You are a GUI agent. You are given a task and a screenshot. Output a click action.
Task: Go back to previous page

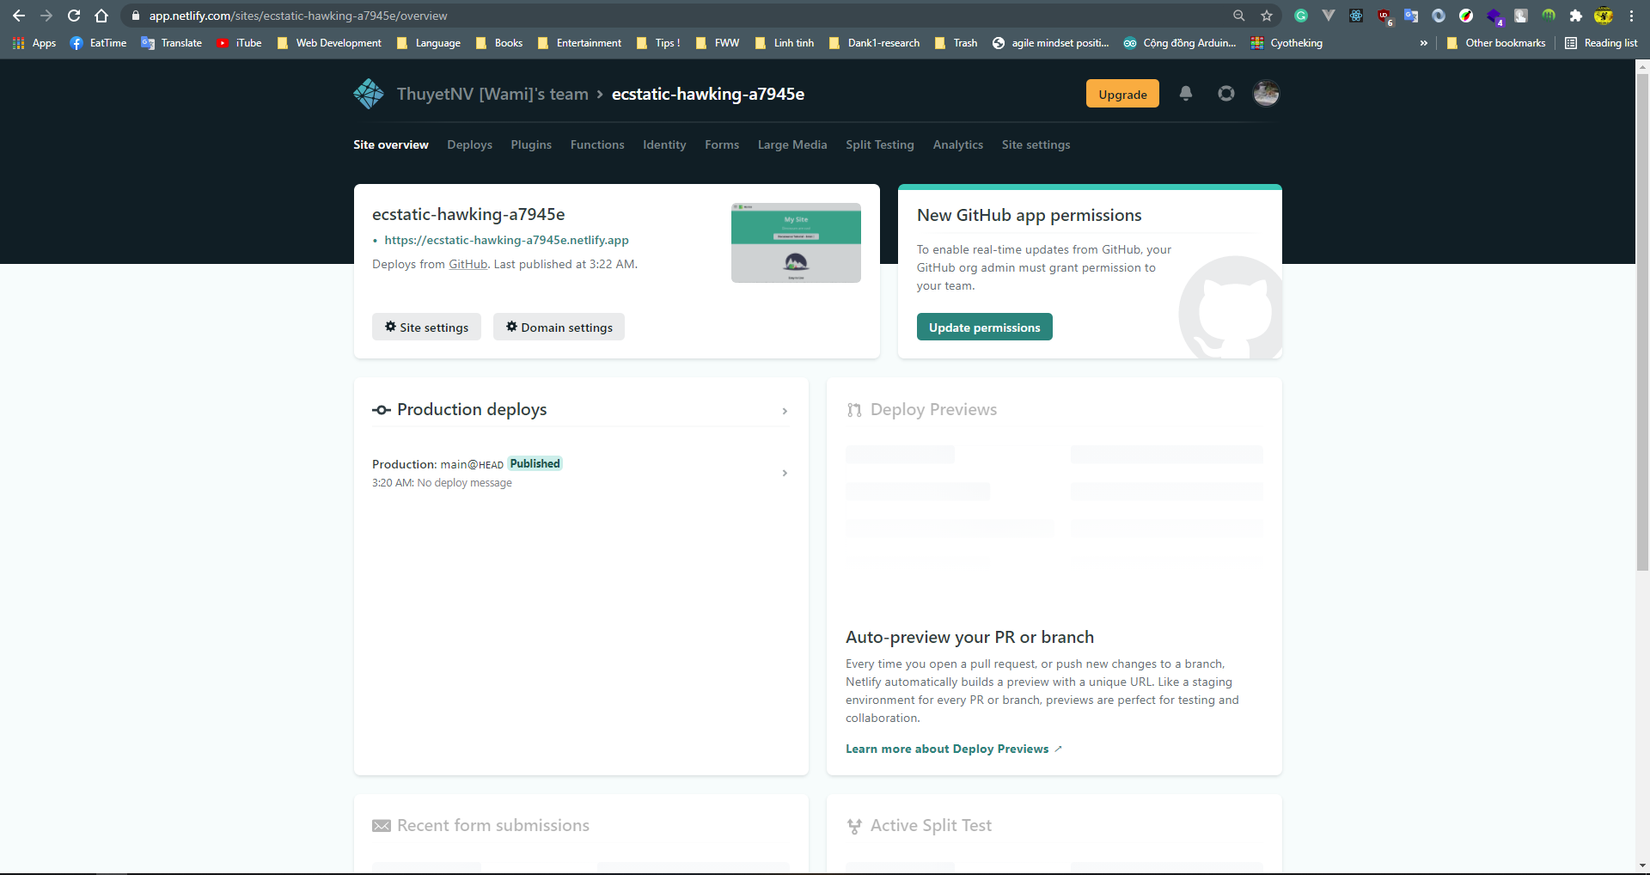(19, 16)
